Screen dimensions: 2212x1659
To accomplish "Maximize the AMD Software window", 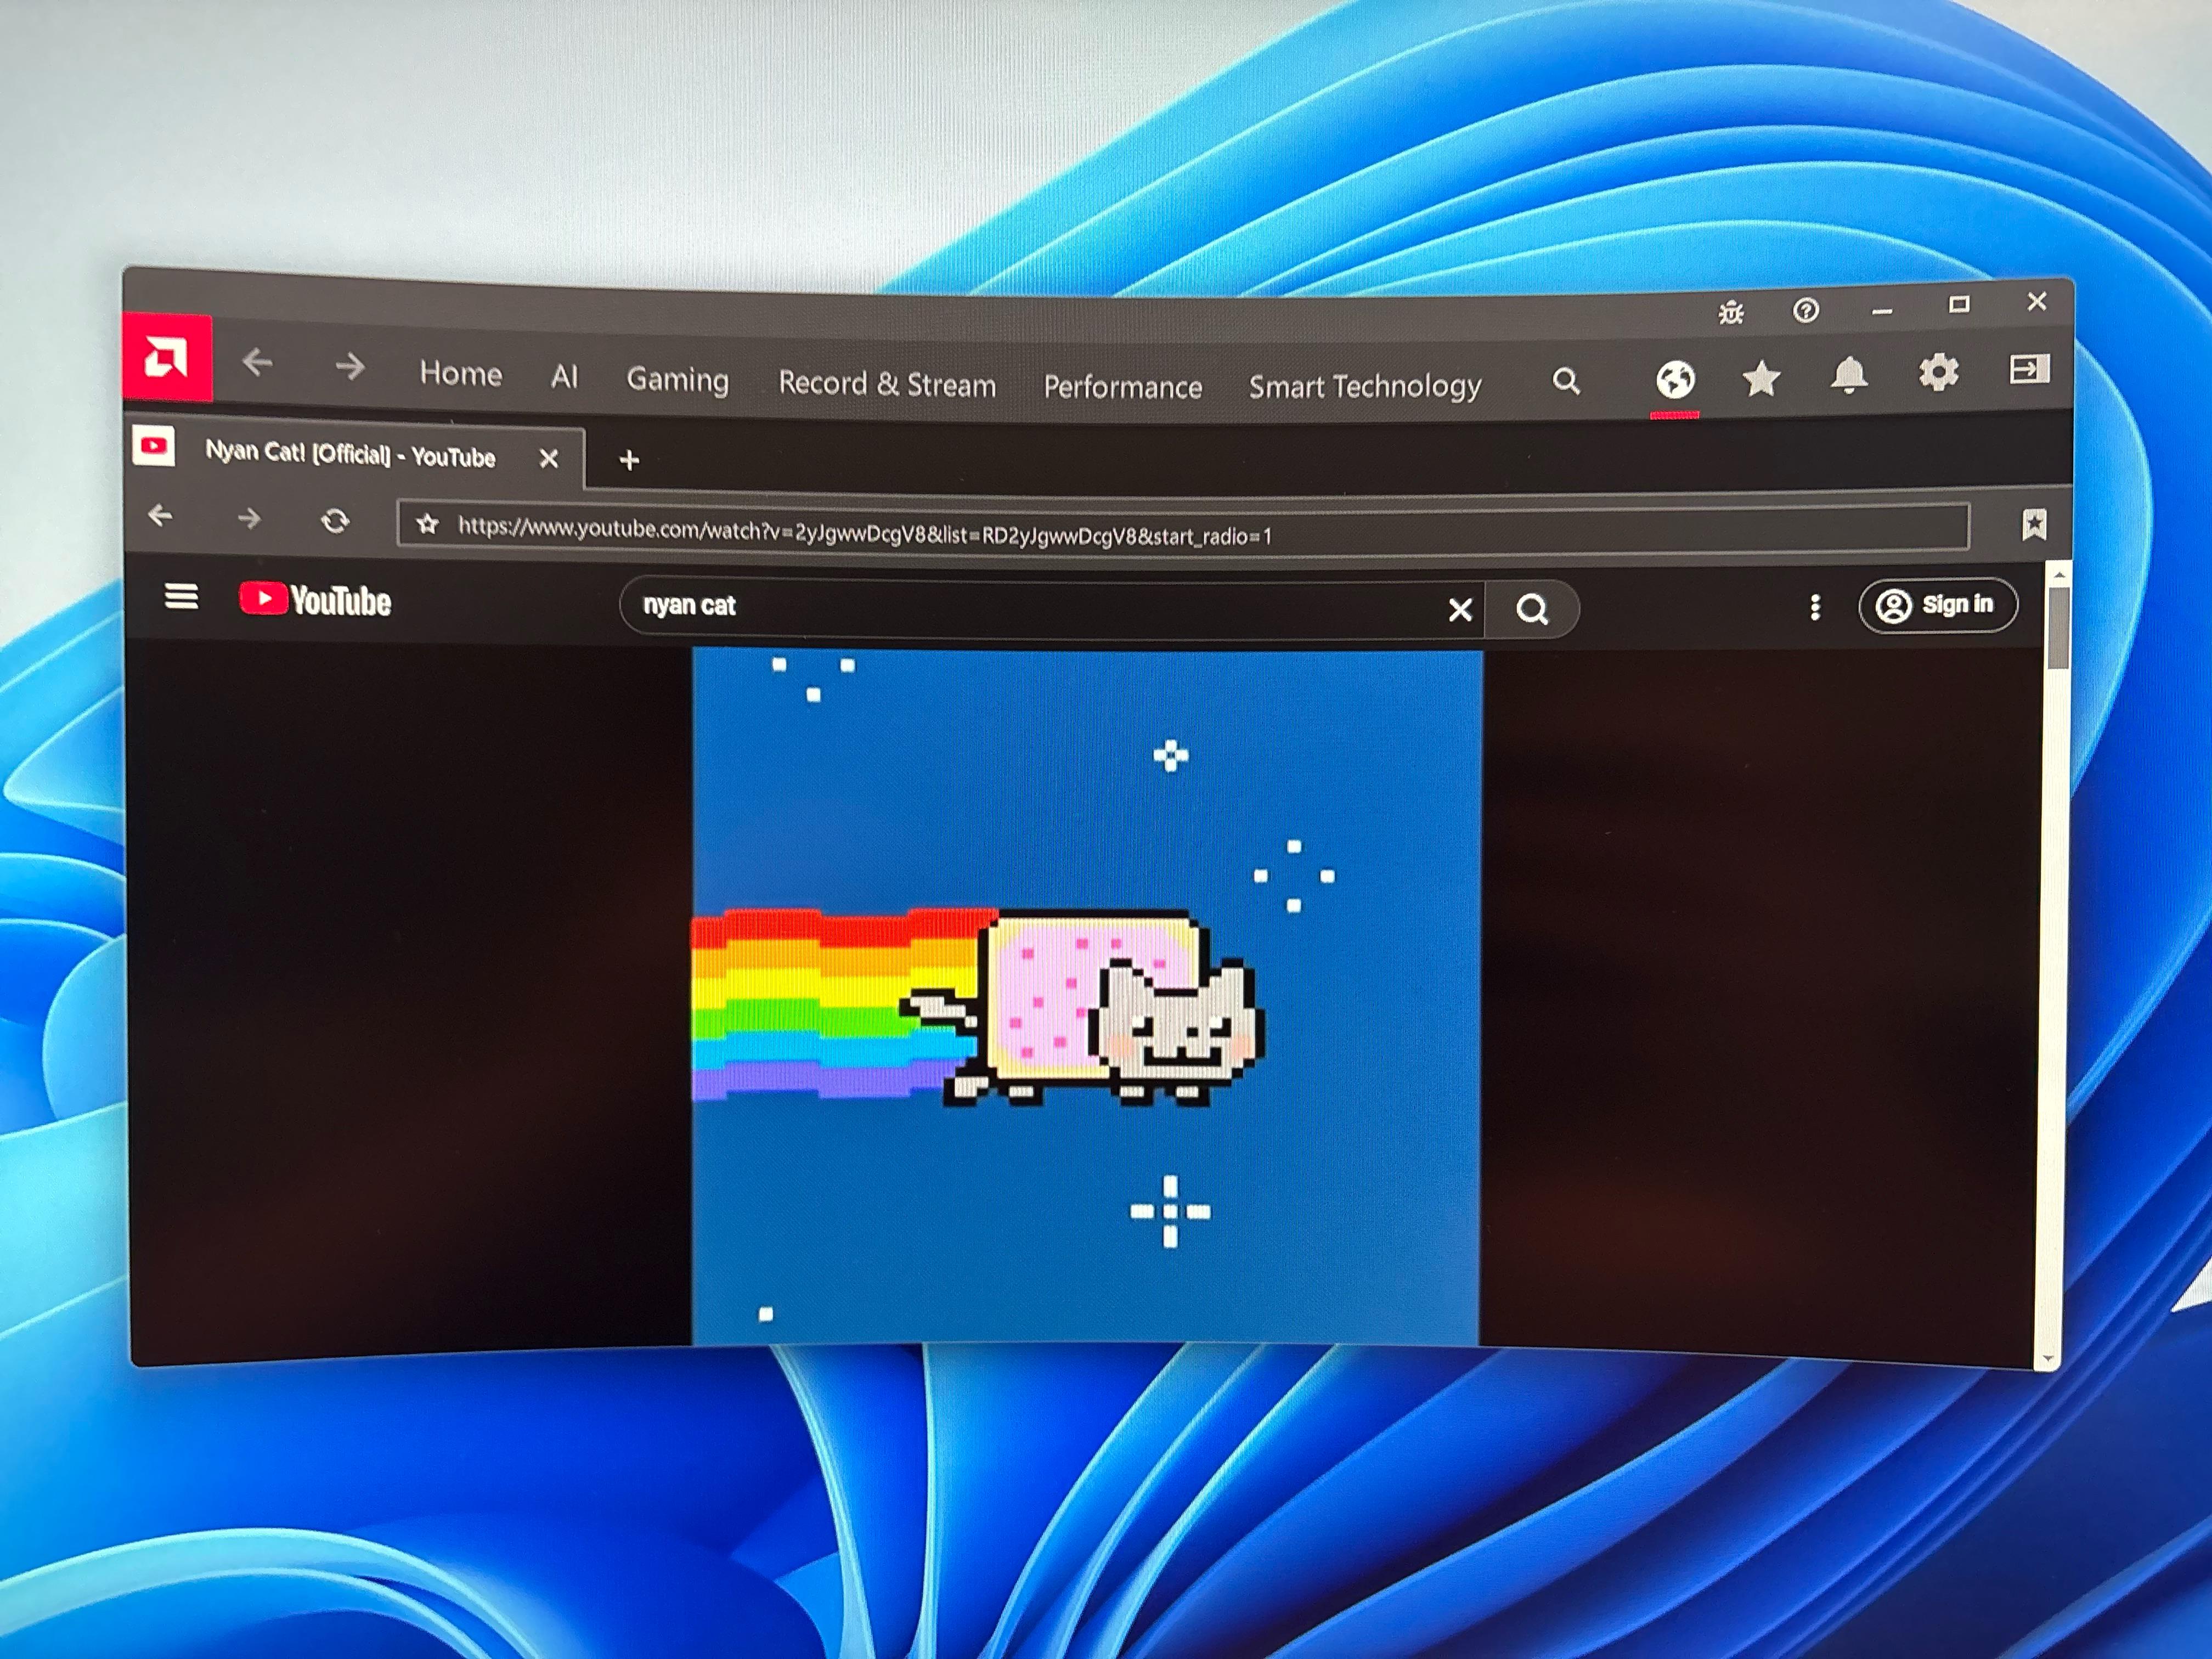I will coord(1959,304).
